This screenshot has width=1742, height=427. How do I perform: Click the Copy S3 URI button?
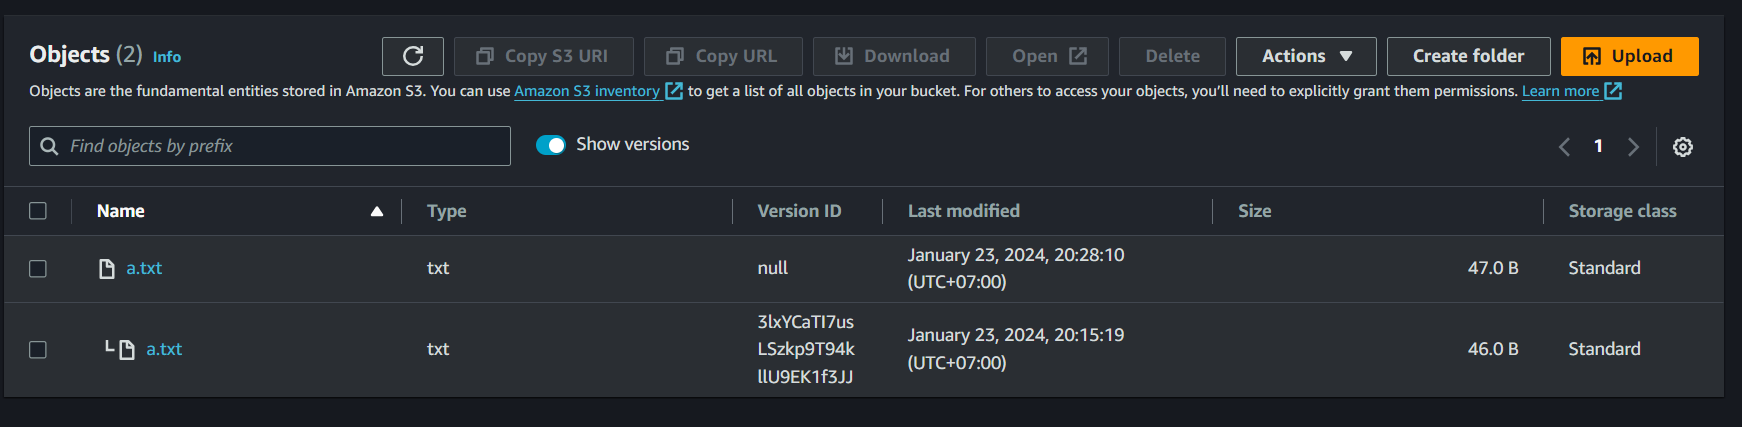tap(543, 56)
